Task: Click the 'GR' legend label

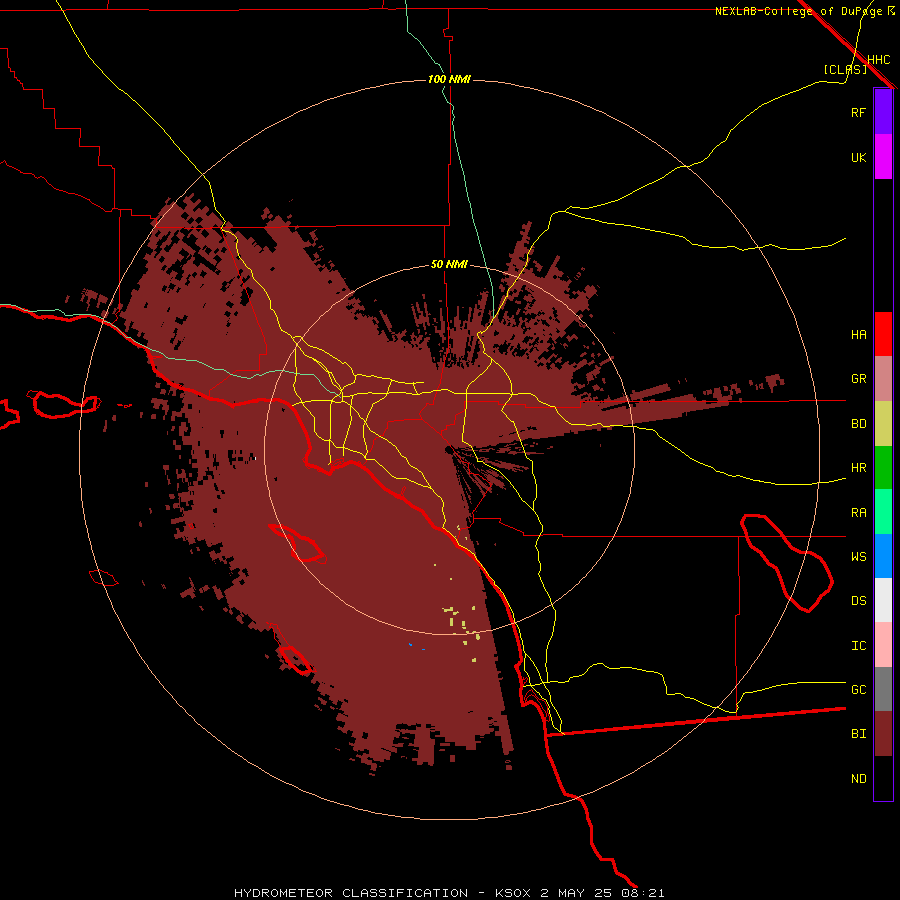Action: point(858,379)
